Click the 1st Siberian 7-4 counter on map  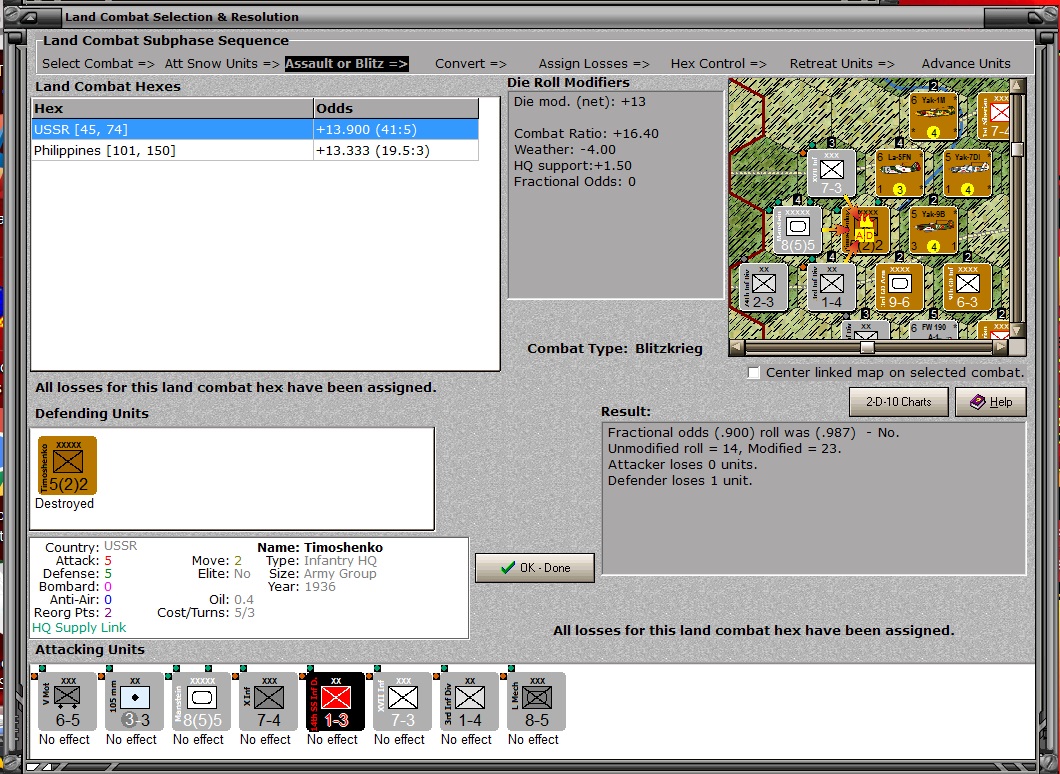pos(994,116)
